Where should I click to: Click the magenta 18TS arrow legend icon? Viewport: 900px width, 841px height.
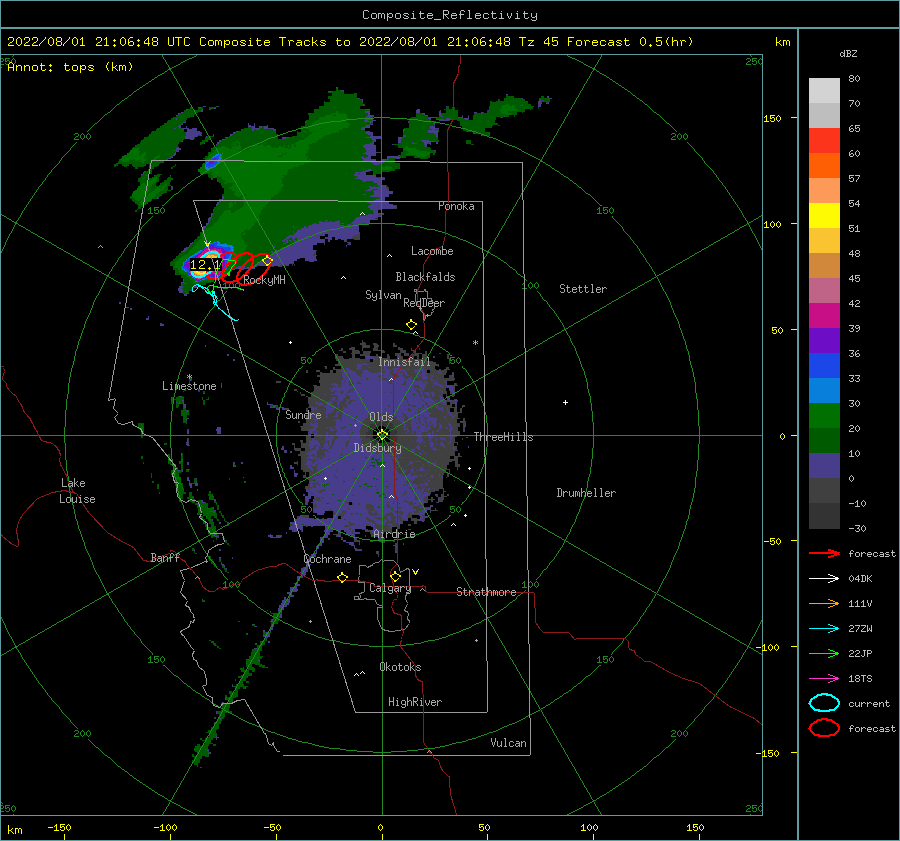tap(824, 679)
